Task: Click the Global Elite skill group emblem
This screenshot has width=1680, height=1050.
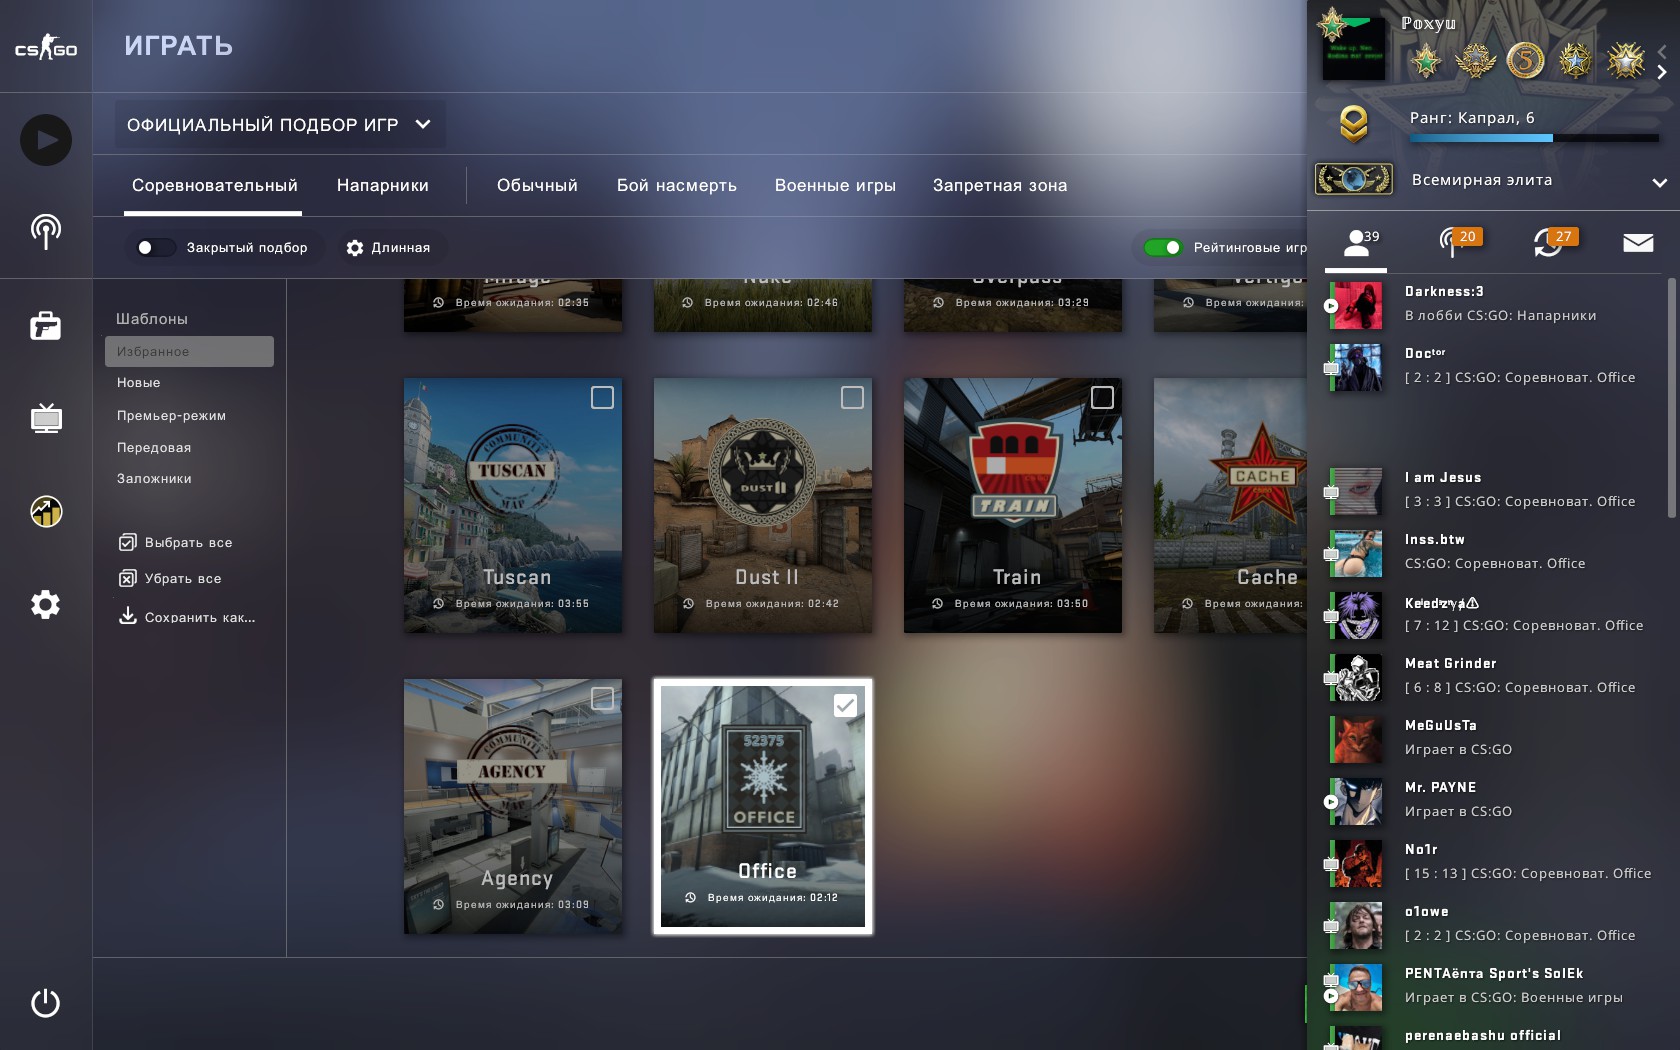Action: [1354, 179]
